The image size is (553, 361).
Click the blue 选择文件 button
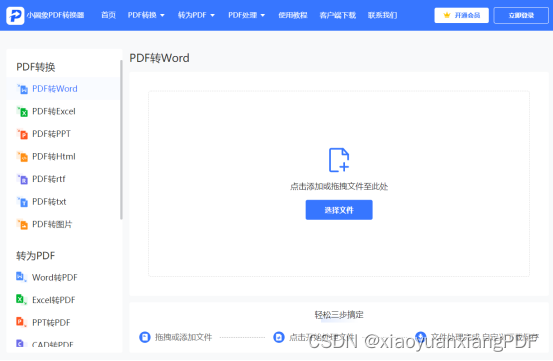[x=339, y=210]
